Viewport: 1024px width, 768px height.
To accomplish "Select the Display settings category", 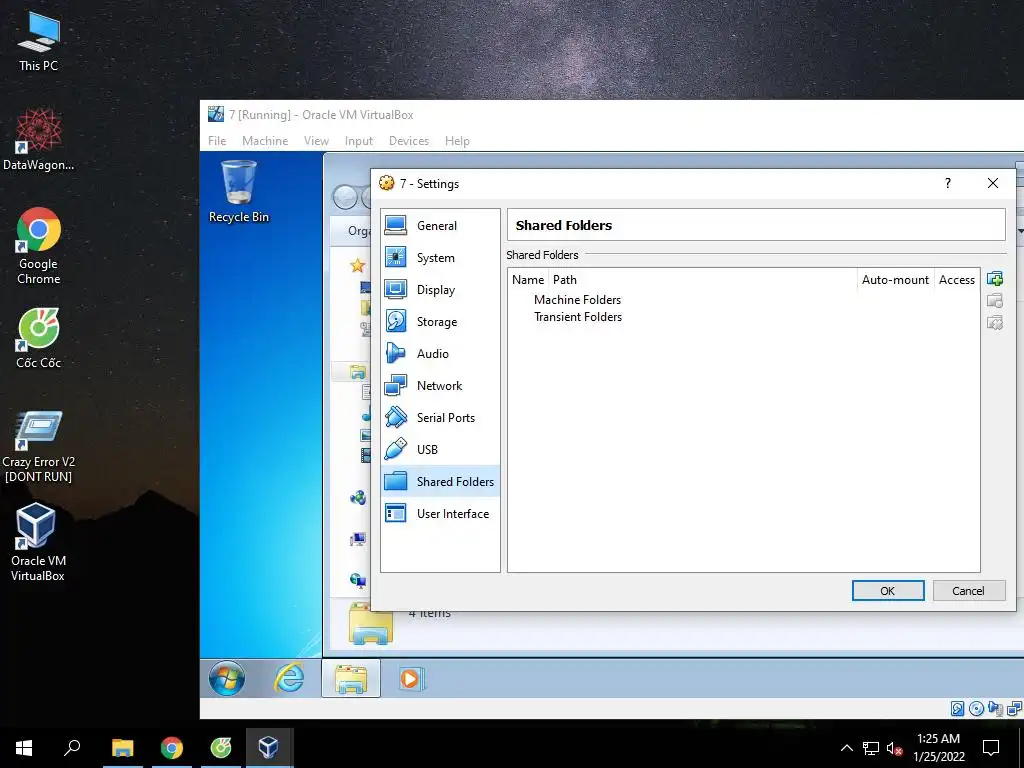I will click(x=440, y=289).
